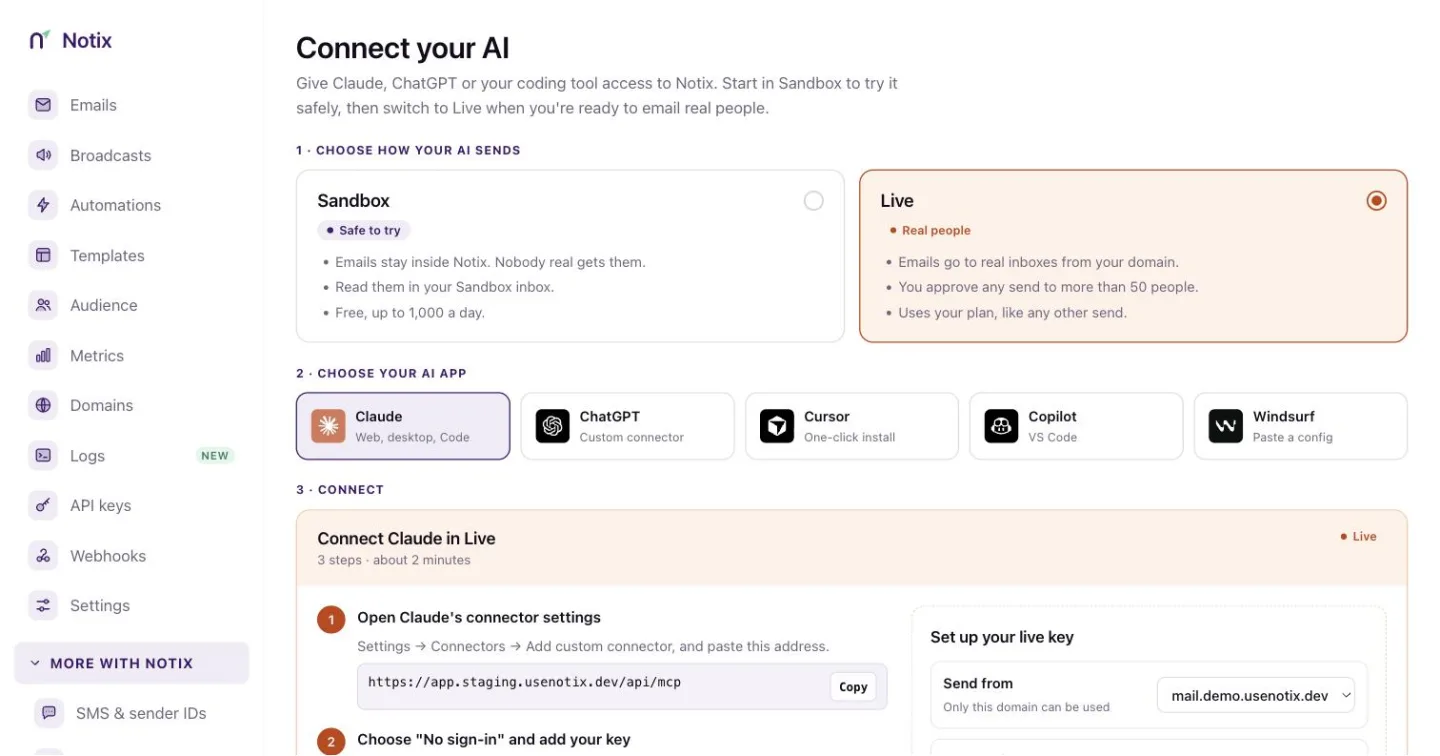
Task: Select the Live radio button
Action: (1377, 201)
